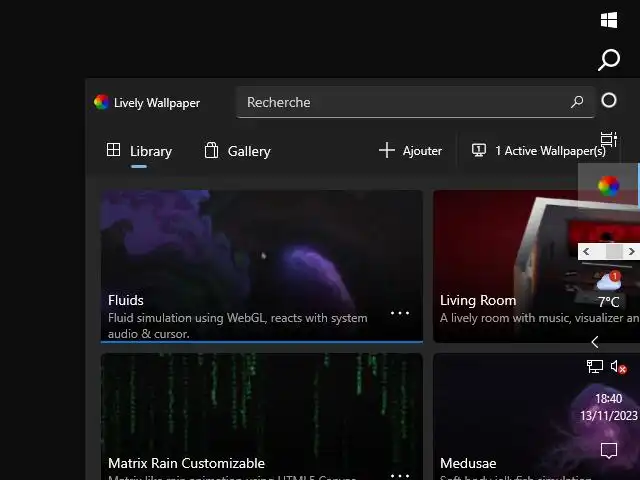The image size is (640, 480).
Task: Click the Fluids title text
Action: (126, 300)
